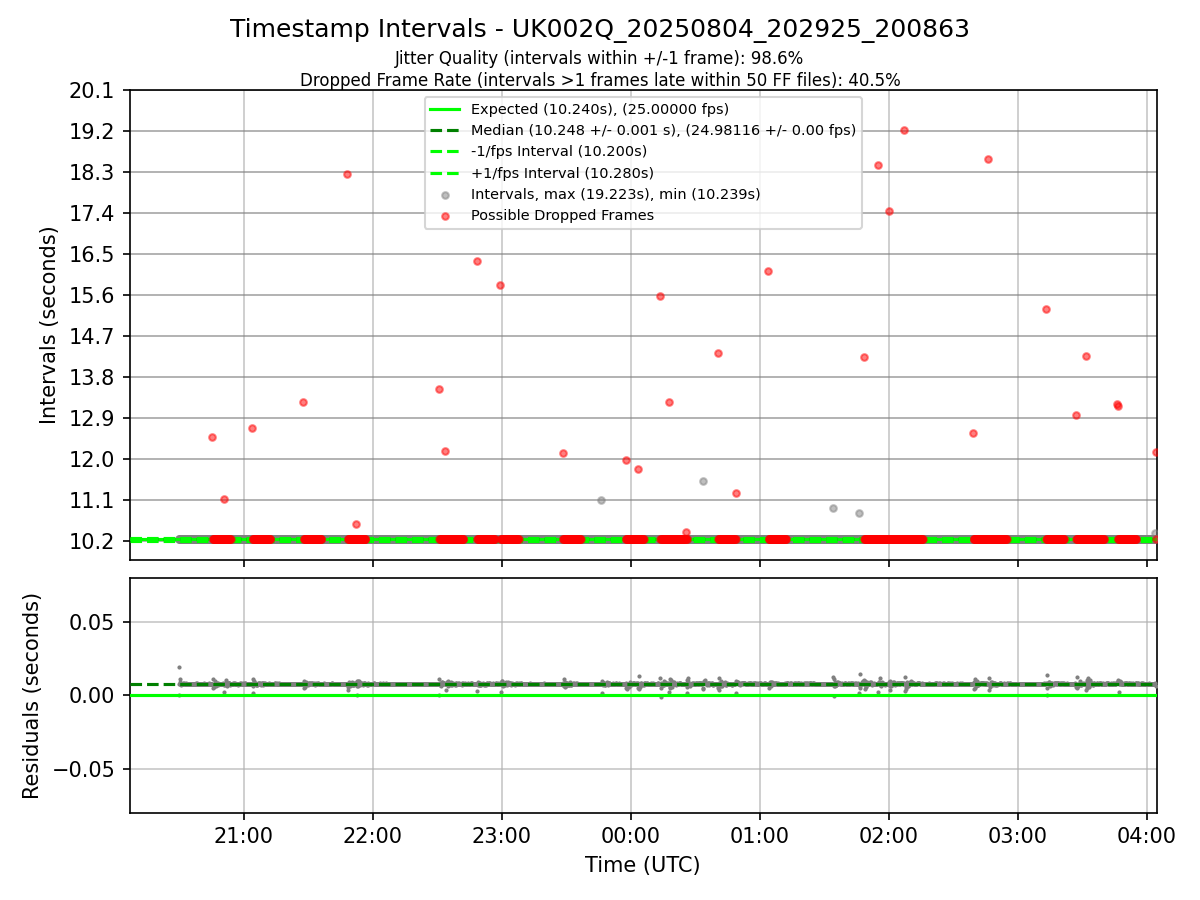Click the 02:00 x-axis tick label

click(x=889, y=835)
